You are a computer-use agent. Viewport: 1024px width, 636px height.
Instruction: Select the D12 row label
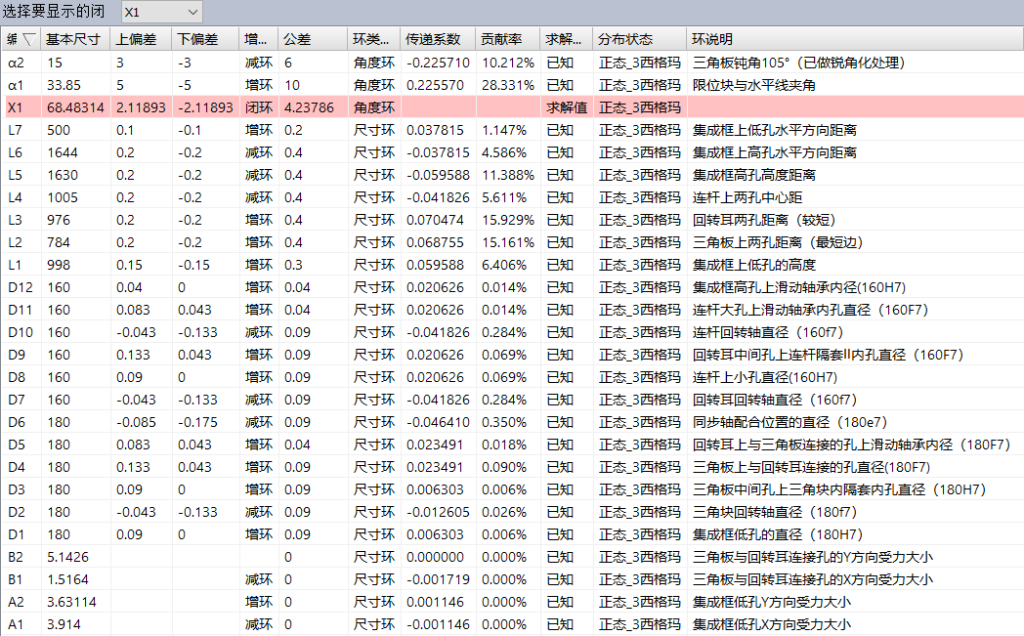pos(21,288)
